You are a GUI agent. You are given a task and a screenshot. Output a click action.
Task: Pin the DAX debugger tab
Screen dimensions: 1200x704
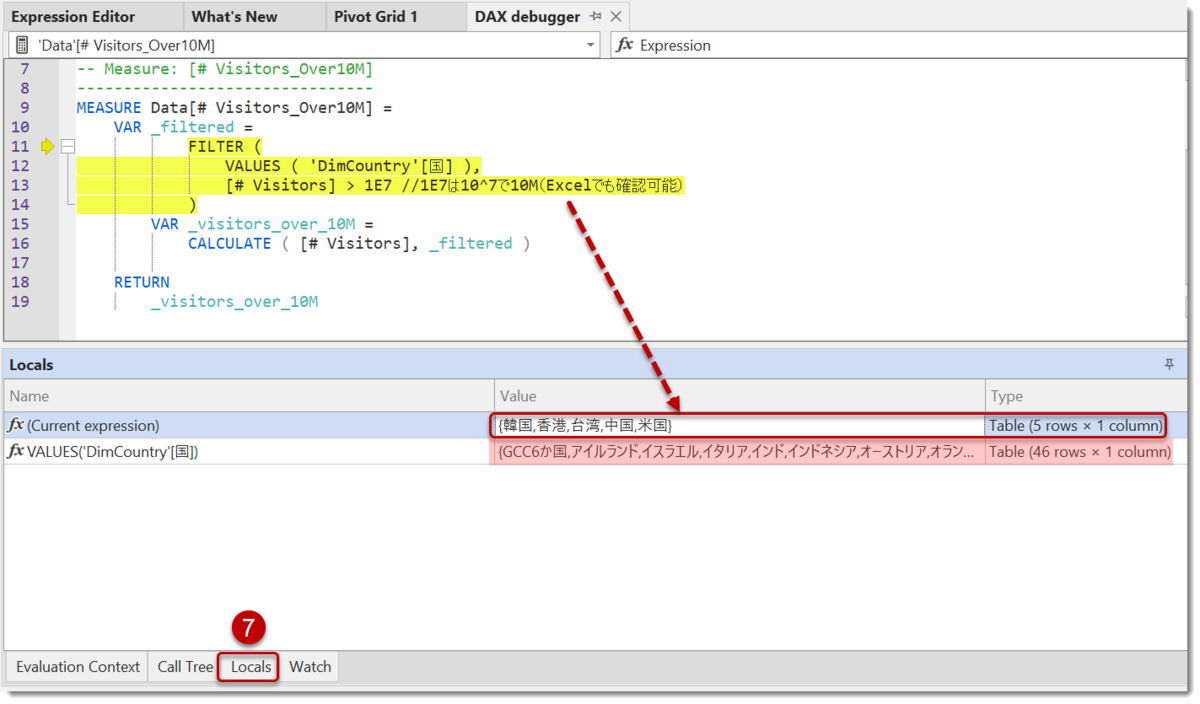point(596,17)
